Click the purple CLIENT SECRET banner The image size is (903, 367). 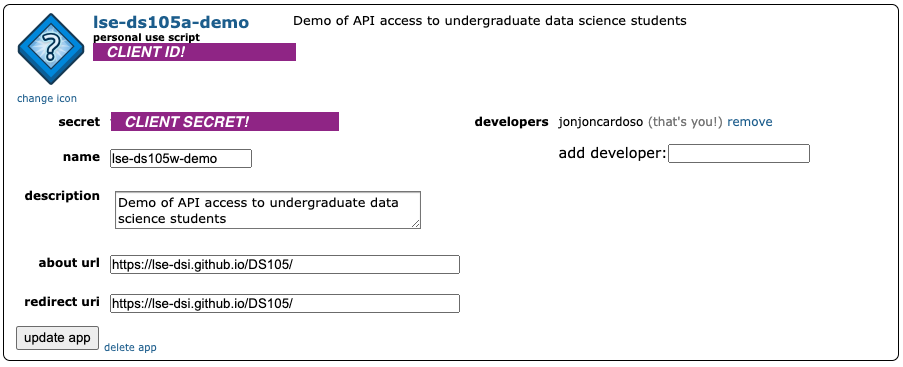pyautogui.click(x=225, y=122)
